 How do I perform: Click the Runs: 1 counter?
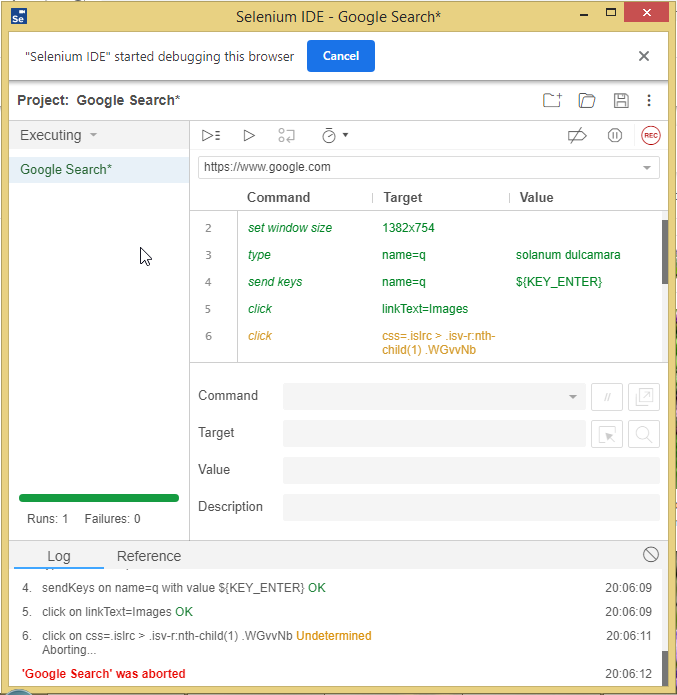(x=47, y=519)
